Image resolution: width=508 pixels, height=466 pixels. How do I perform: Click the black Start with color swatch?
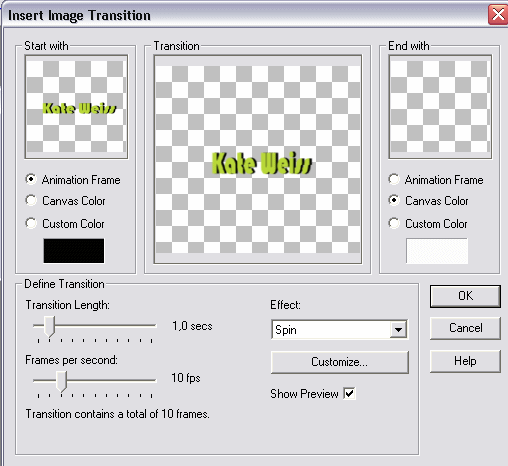pyautogui.click(x=74, y=251)
